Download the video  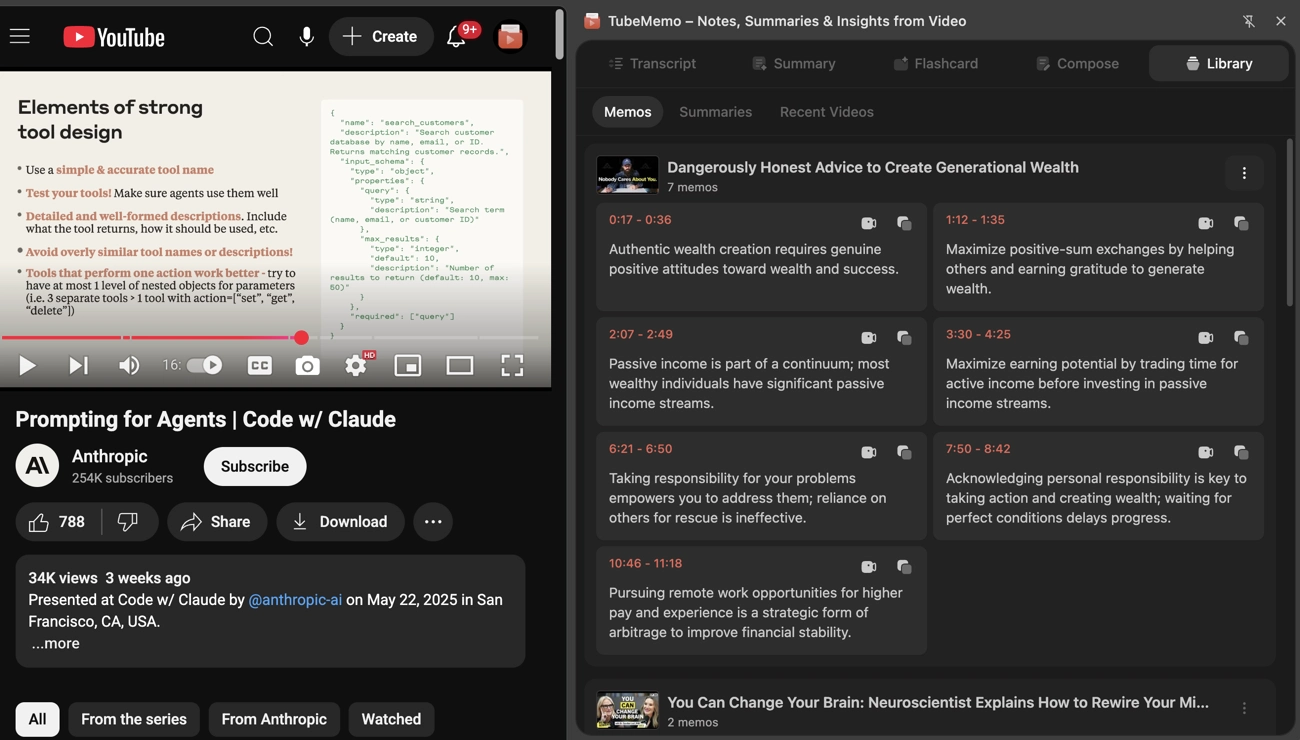(x=340, y=522)
